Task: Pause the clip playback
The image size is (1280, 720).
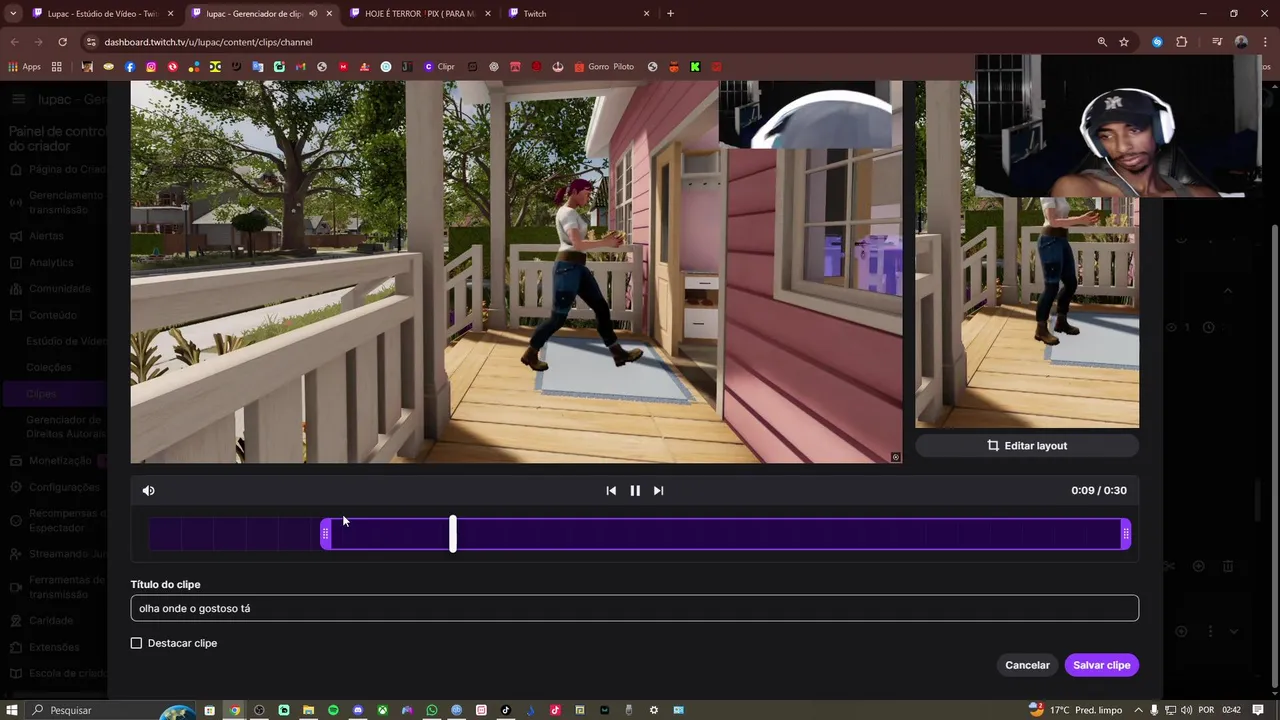Action: pyautogui.click(x=635, y=490)
